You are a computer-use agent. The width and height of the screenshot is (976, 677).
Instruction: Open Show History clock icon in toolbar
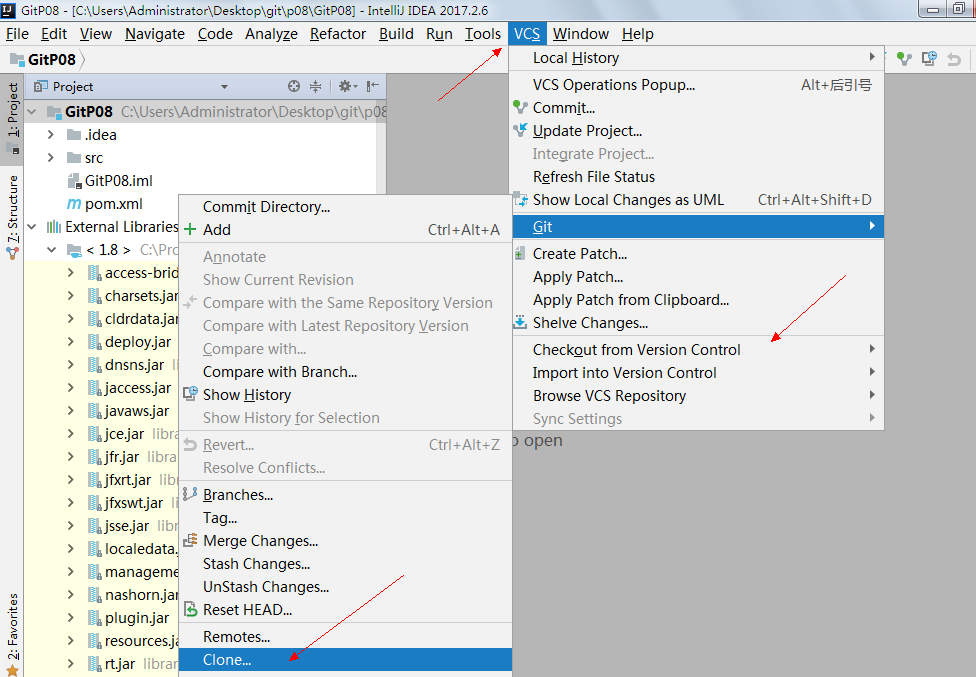pyautogui.click(x=930, y=59)
